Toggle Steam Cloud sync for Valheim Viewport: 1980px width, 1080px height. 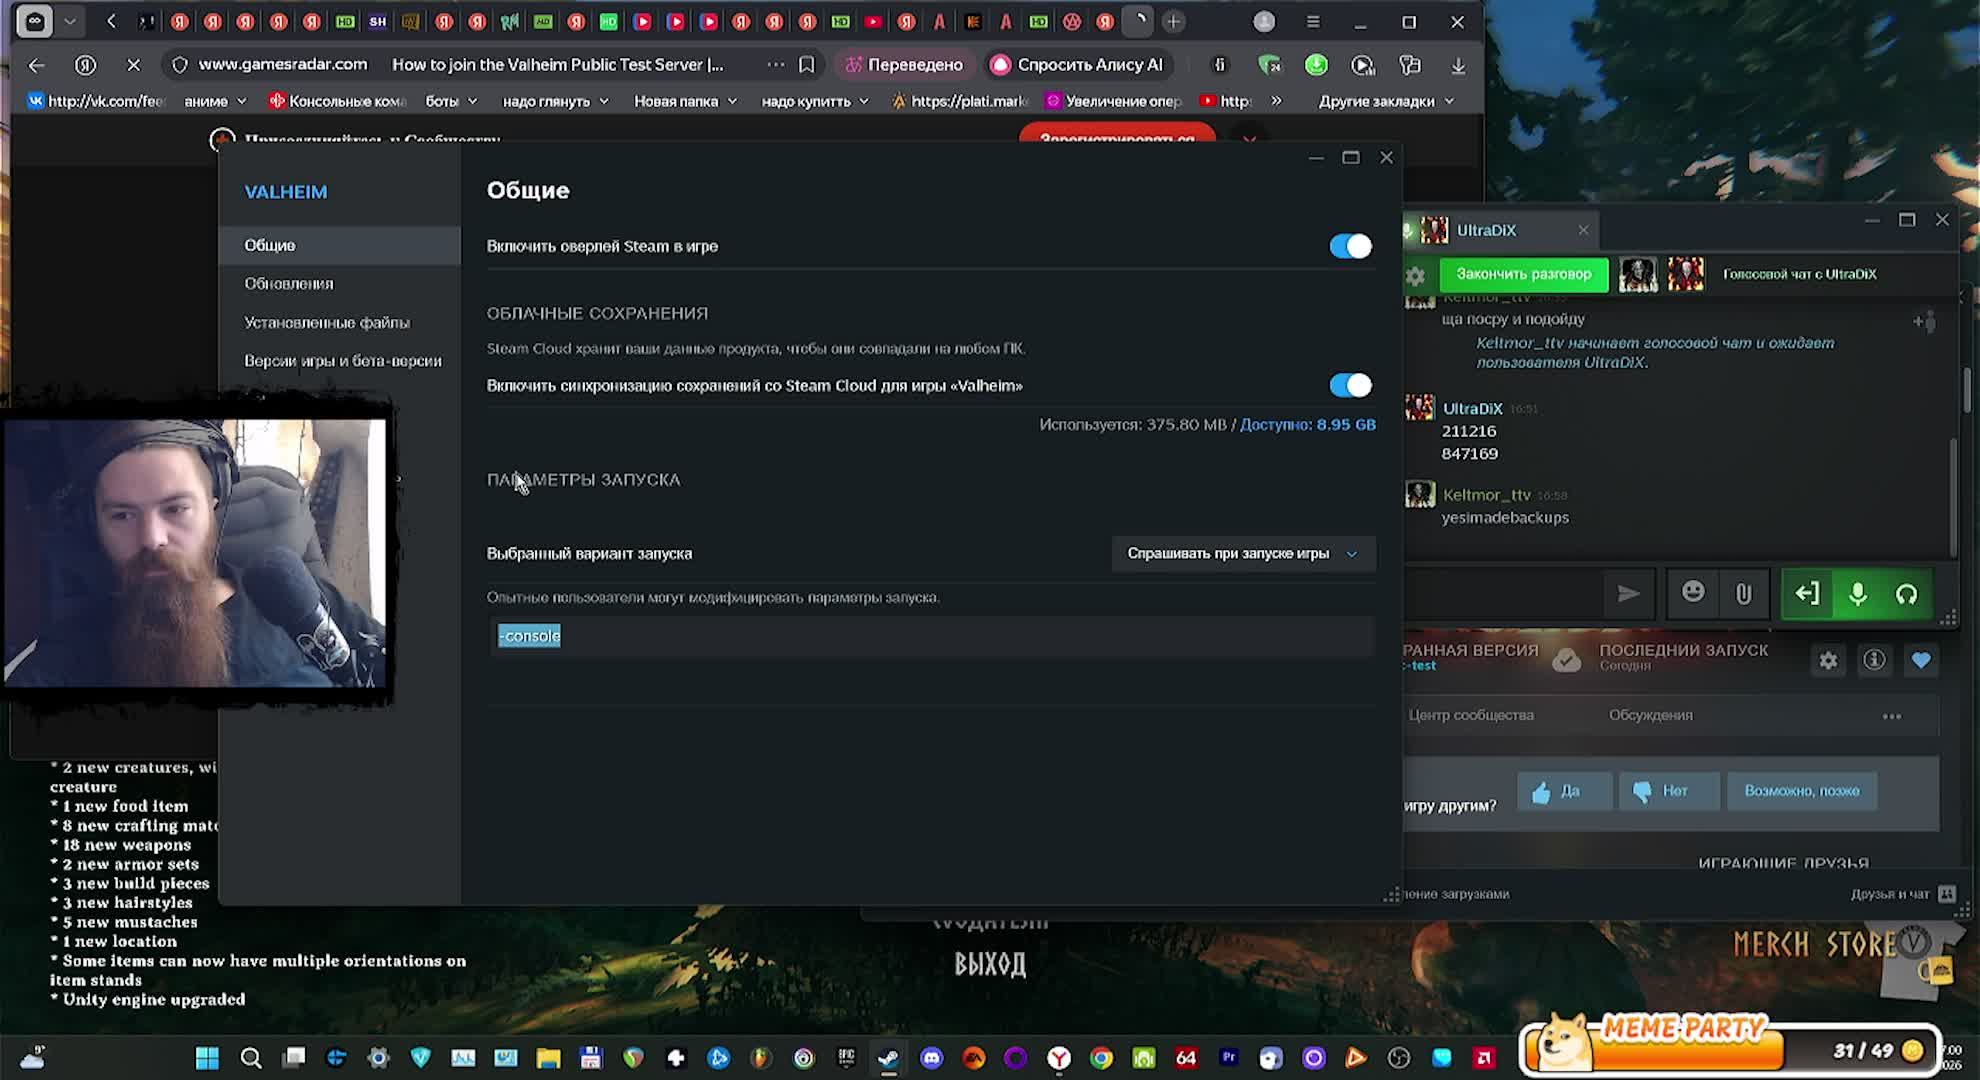point(1350,385)
